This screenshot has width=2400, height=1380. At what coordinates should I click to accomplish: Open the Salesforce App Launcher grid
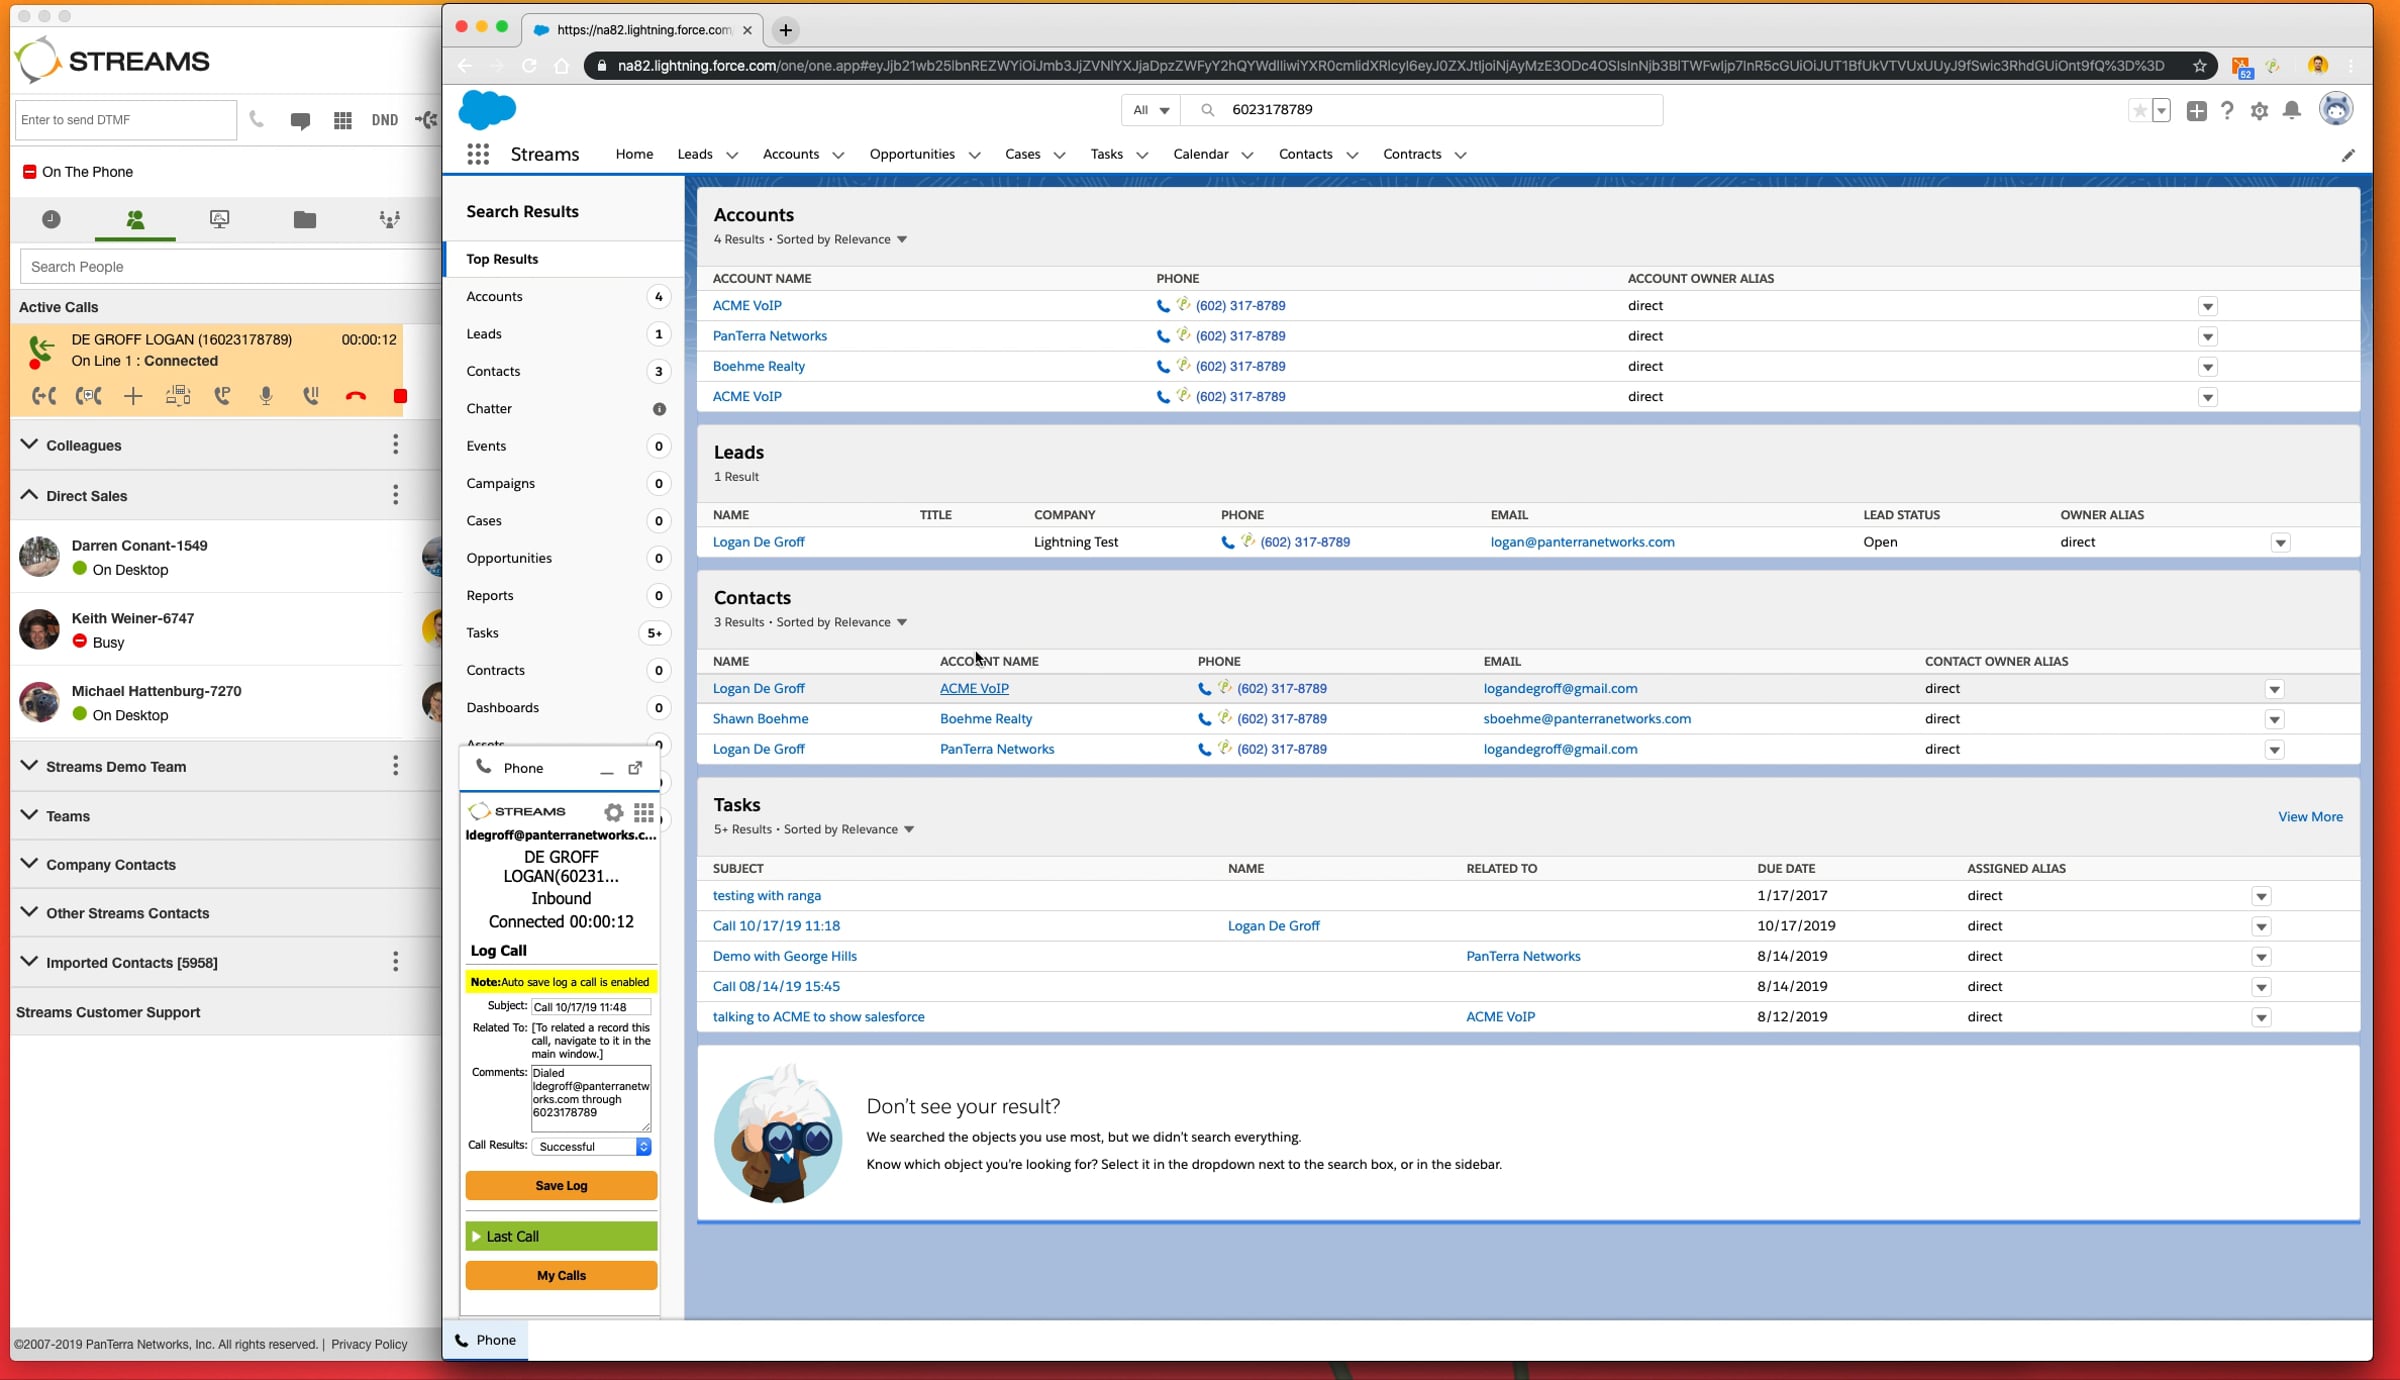pyautogui.click(x=478, y=154)
